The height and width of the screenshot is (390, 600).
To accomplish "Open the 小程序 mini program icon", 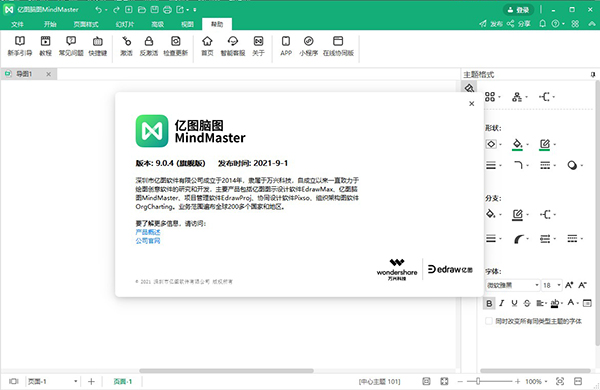I will (308, 46).
